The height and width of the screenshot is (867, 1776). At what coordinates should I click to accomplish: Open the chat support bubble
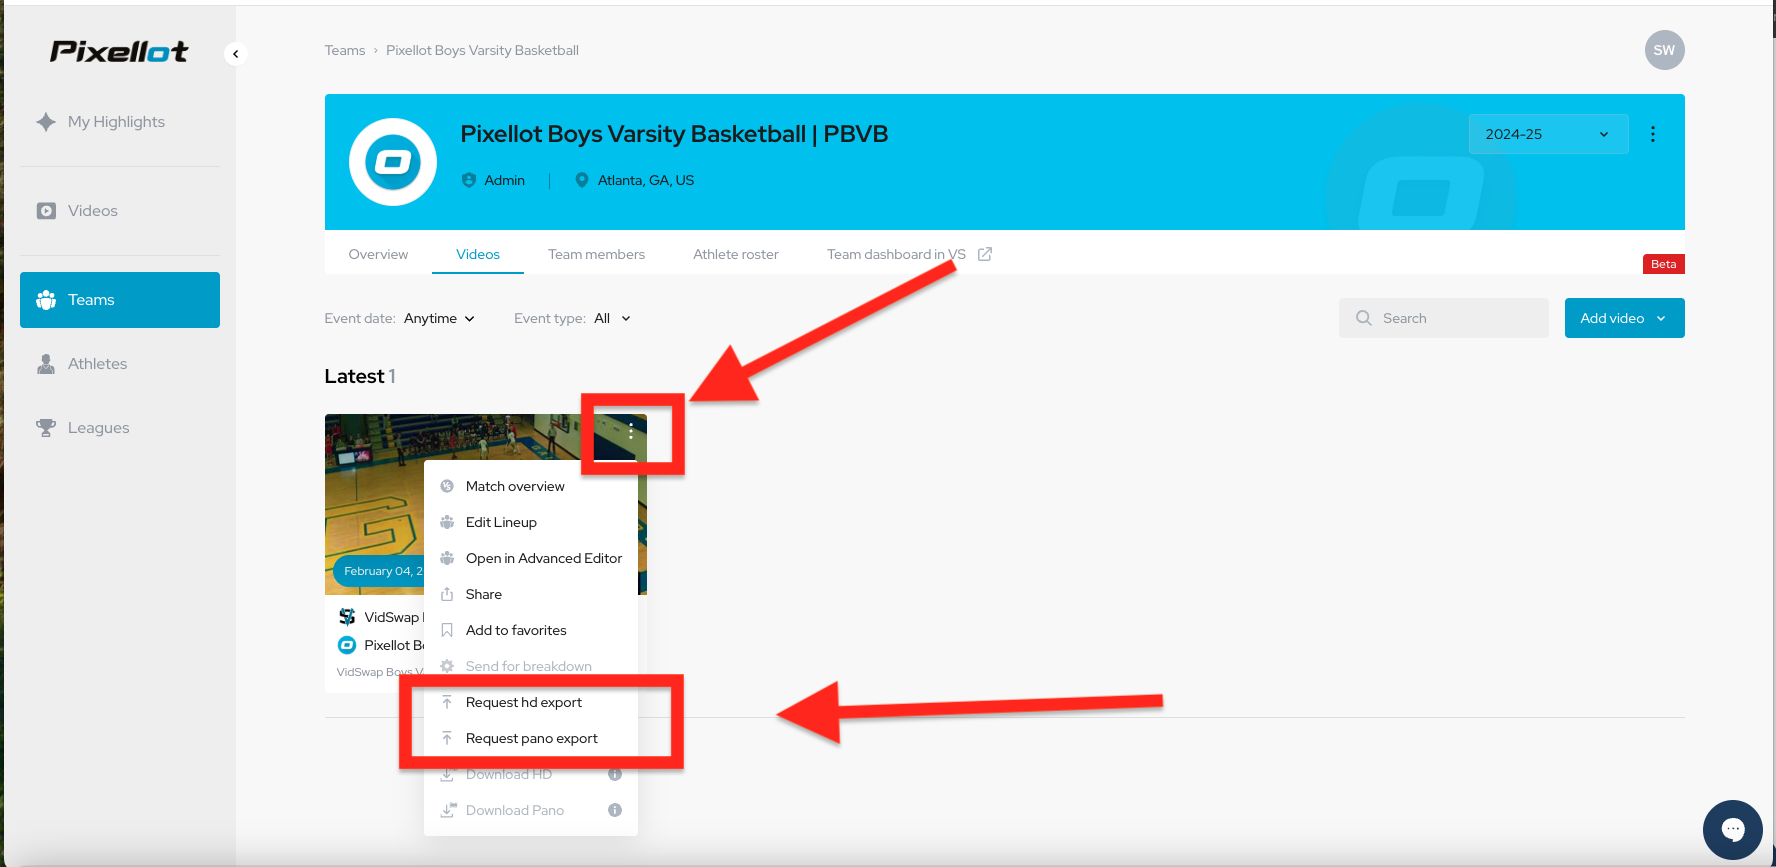click(1733, 829)
